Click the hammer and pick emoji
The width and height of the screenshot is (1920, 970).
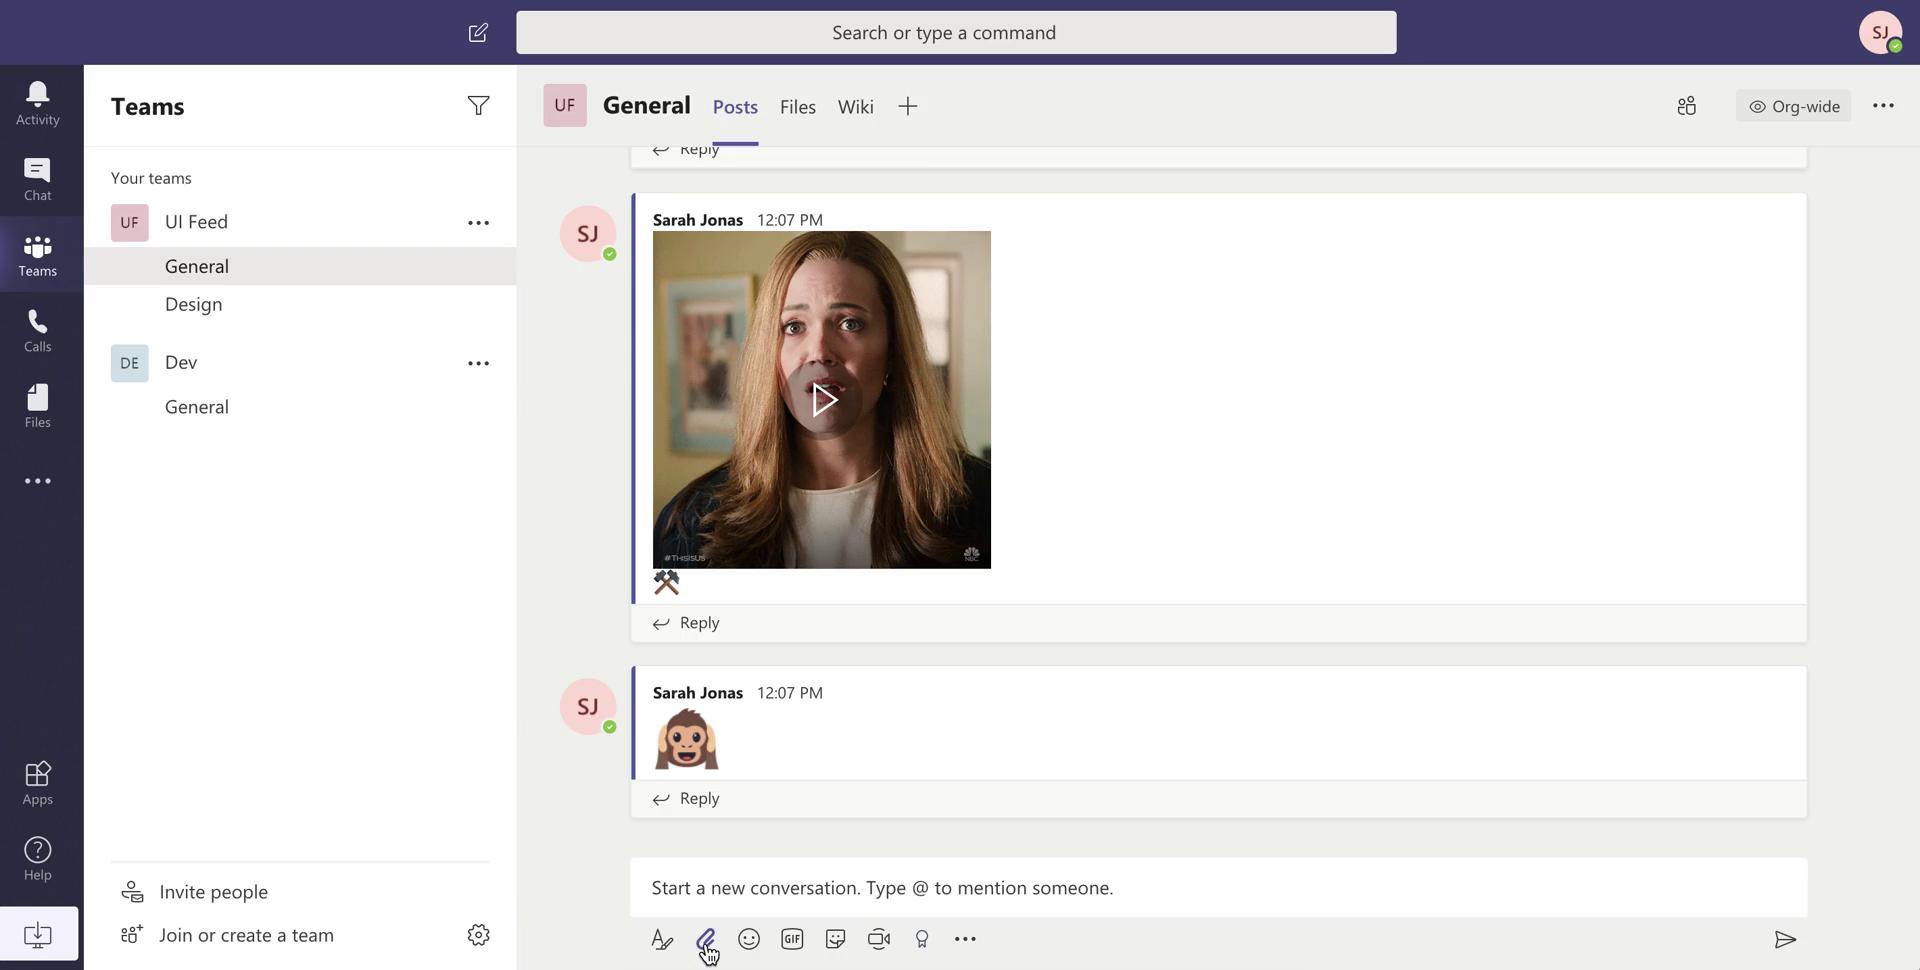666,582
